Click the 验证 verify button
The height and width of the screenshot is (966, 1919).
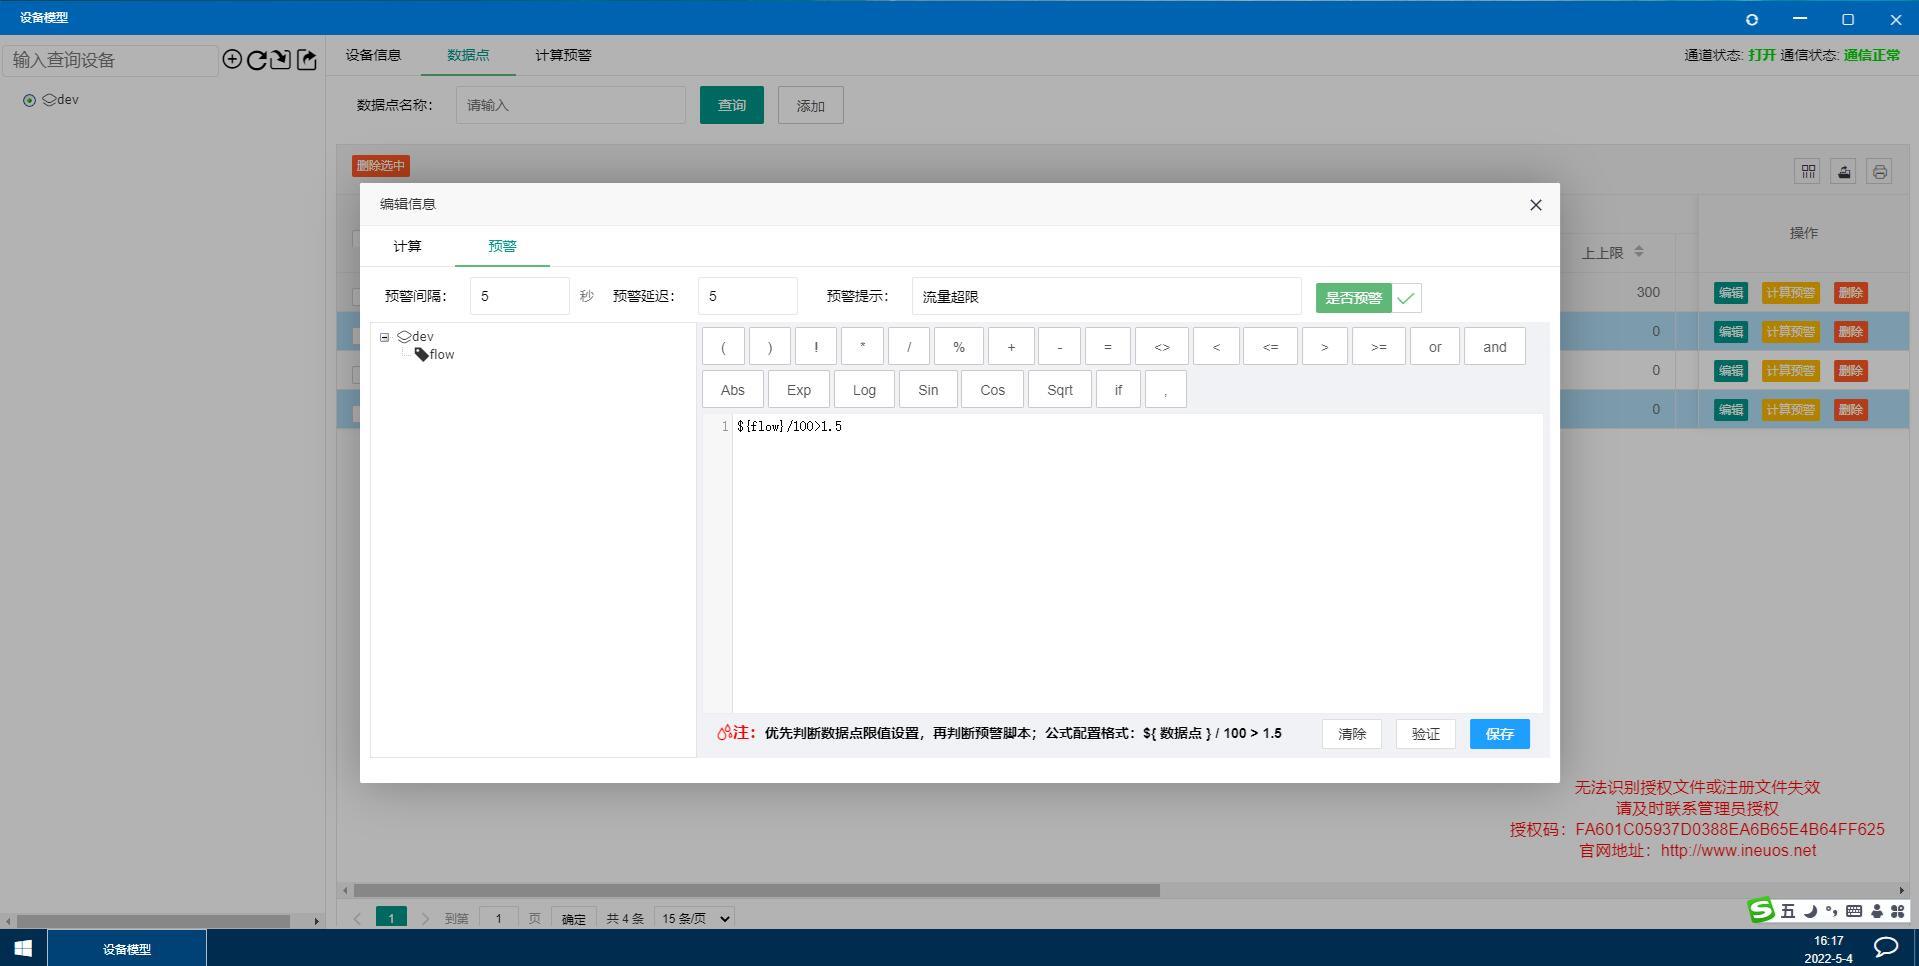[1425, 734]
